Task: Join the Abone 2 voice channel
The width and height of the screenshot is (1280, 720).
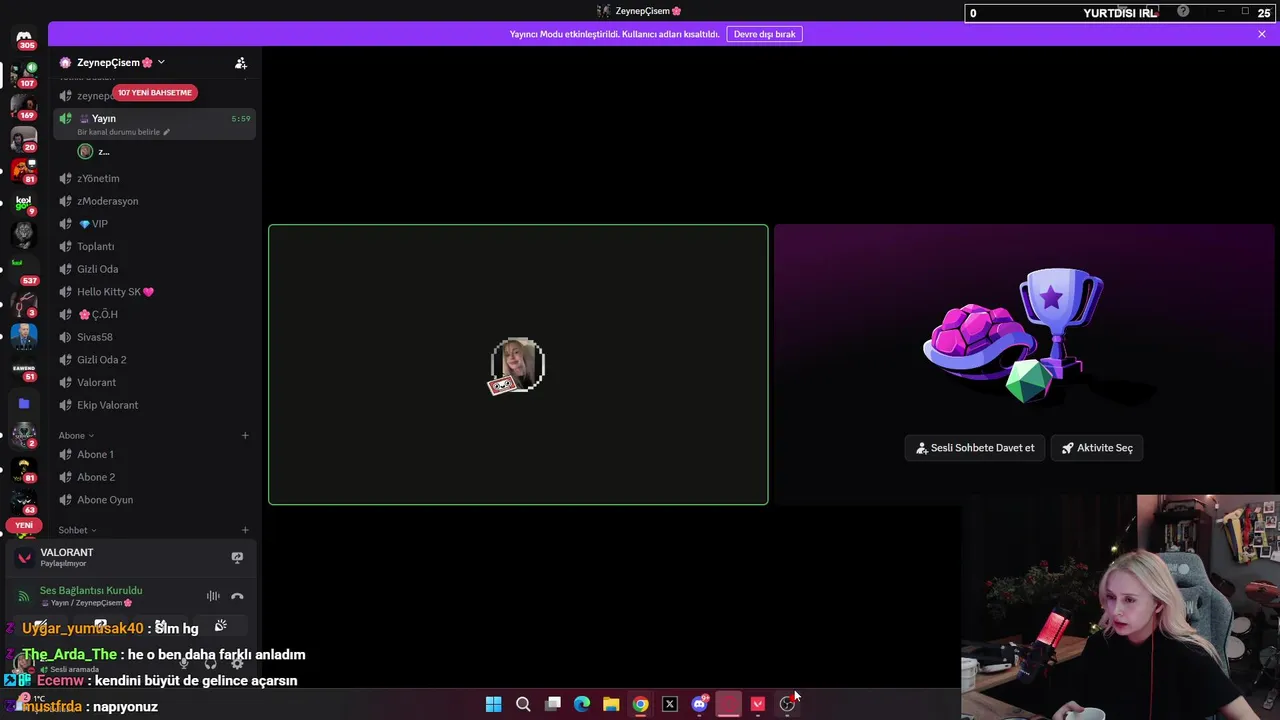Action: [153, 477]
